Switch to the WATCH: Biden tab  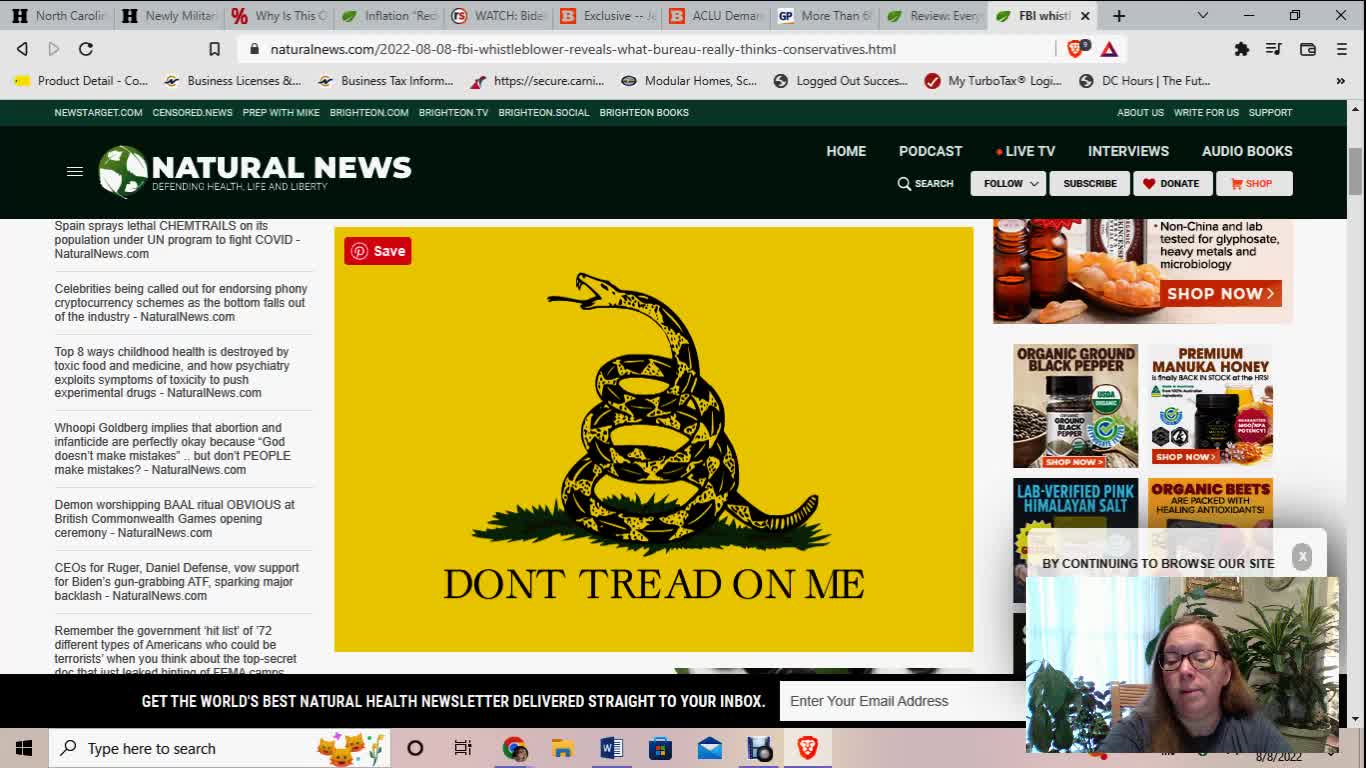[498, 16]
